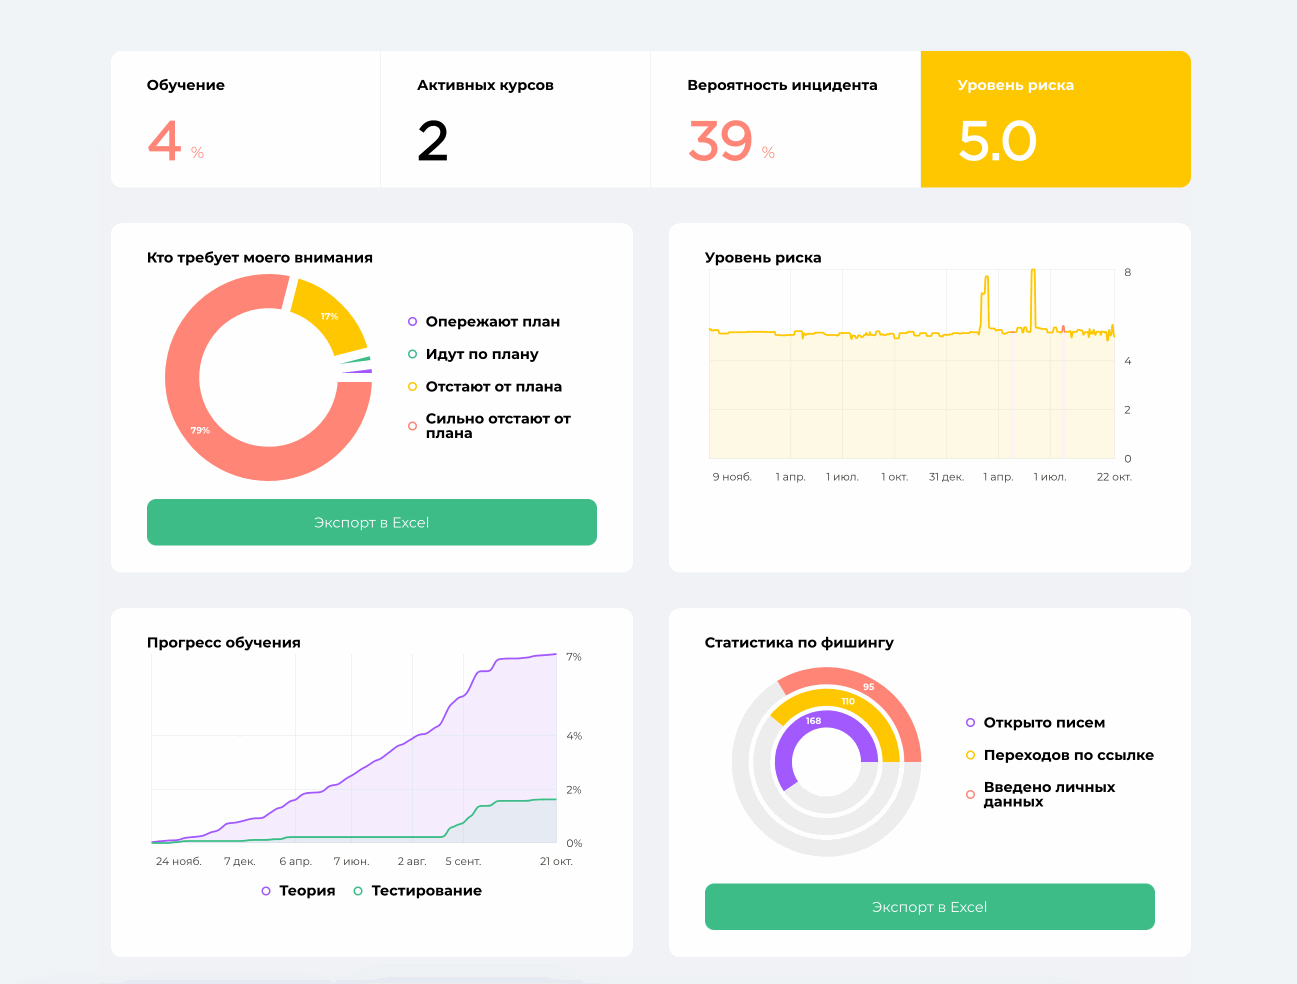Open the yellow Уровень риска 5.0 card
The image size is (1297, 984).
[1056, 119]
